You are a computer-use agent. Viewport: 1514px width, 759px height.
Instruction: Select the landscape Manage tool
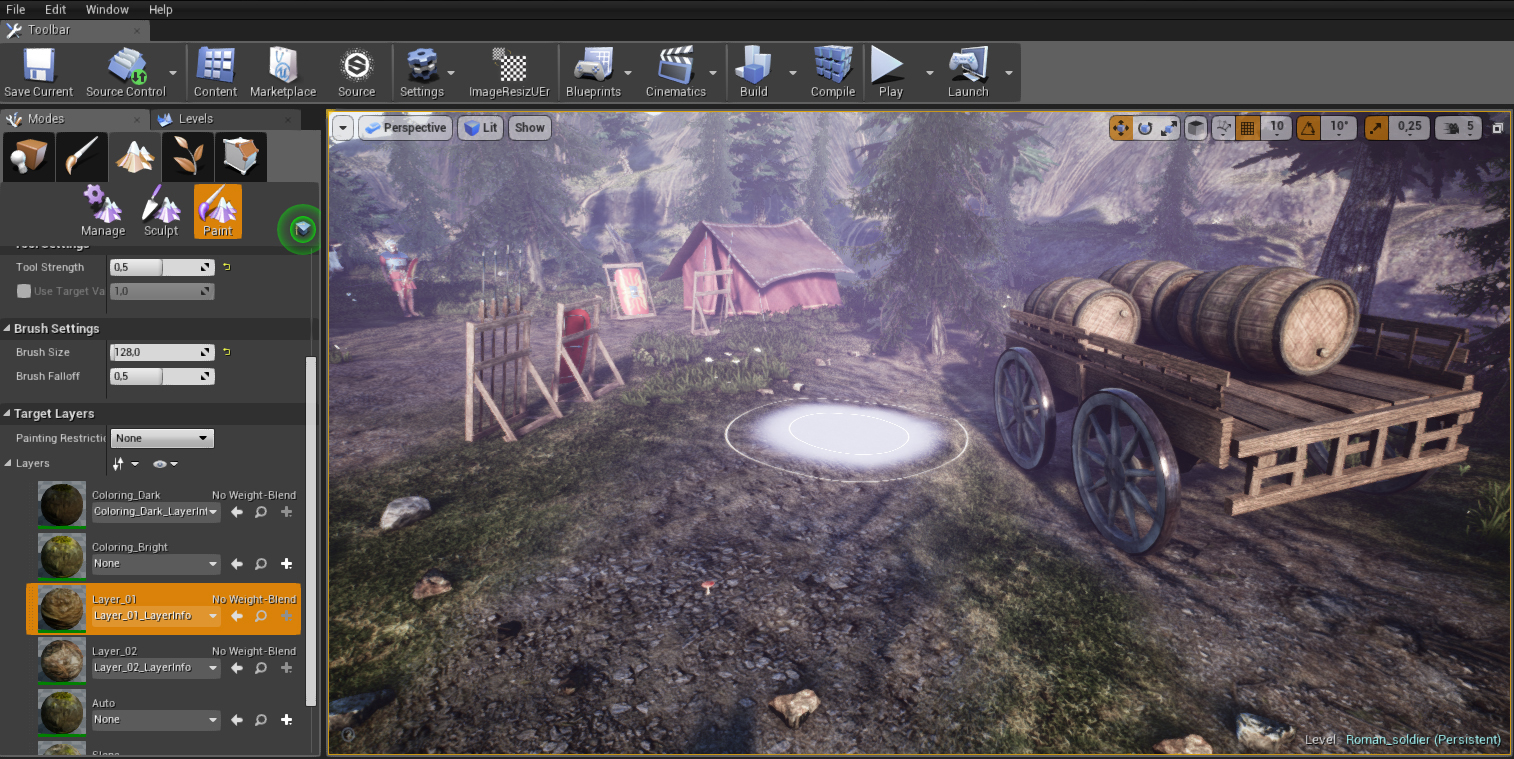(103, 211)
